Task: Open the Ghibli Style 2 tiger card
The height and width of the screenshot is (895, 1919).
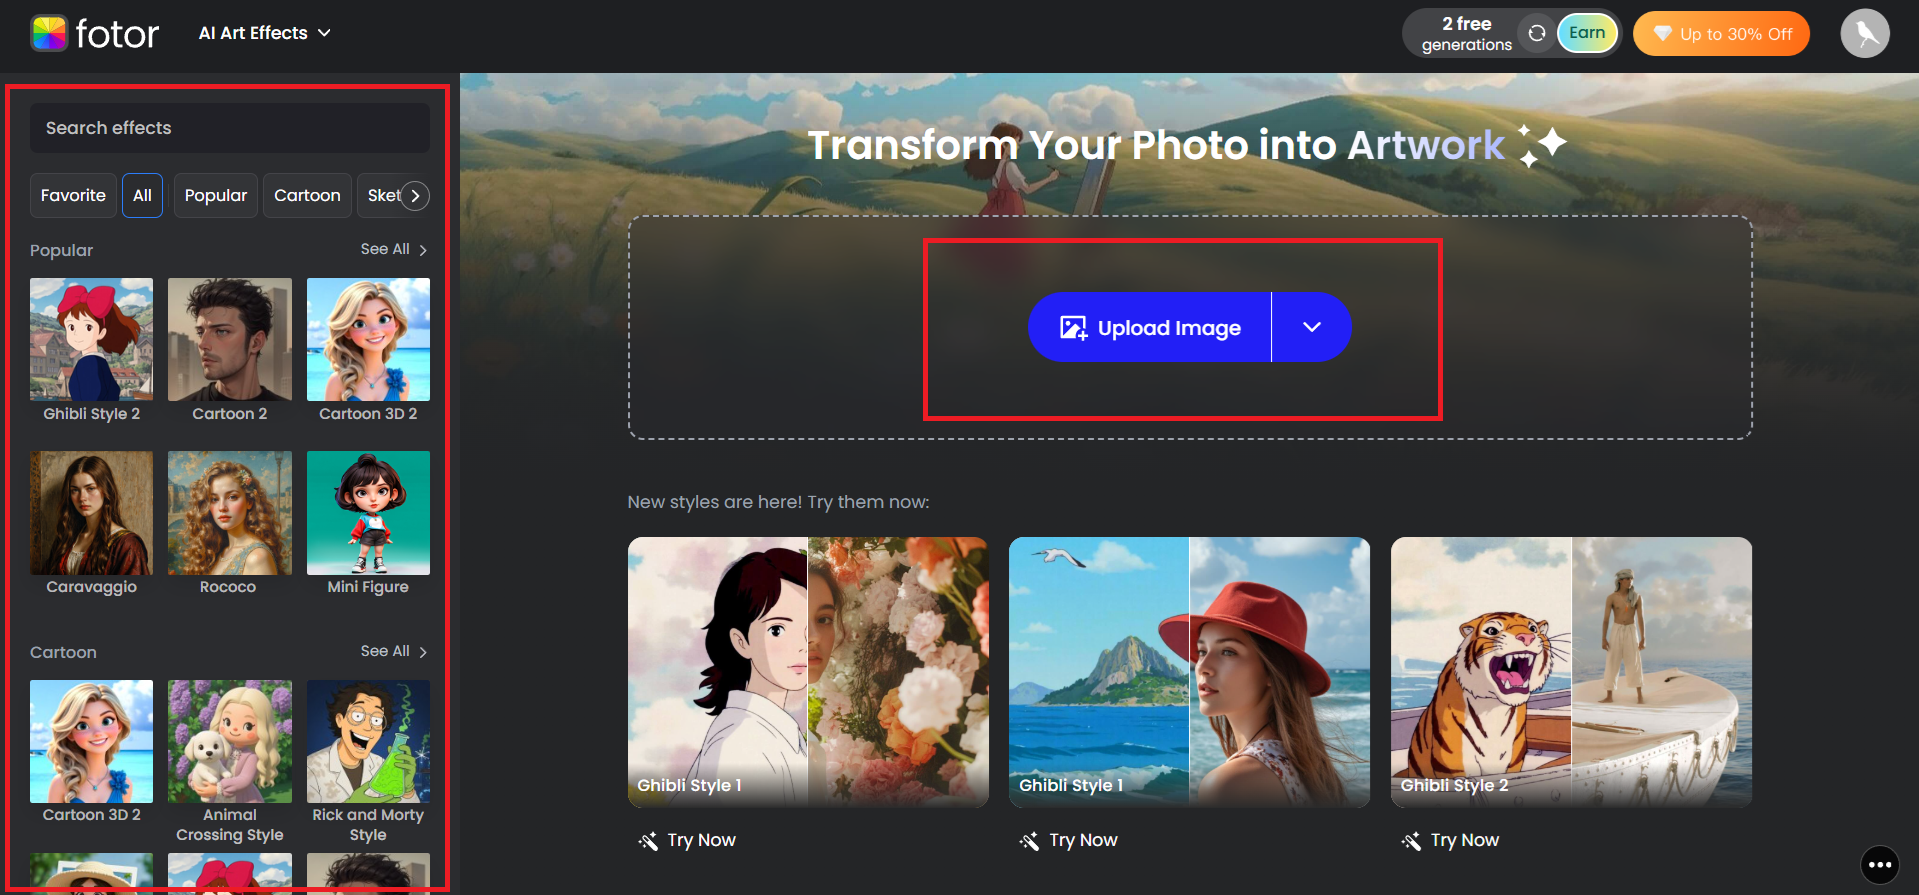Action: [1571, 672]
